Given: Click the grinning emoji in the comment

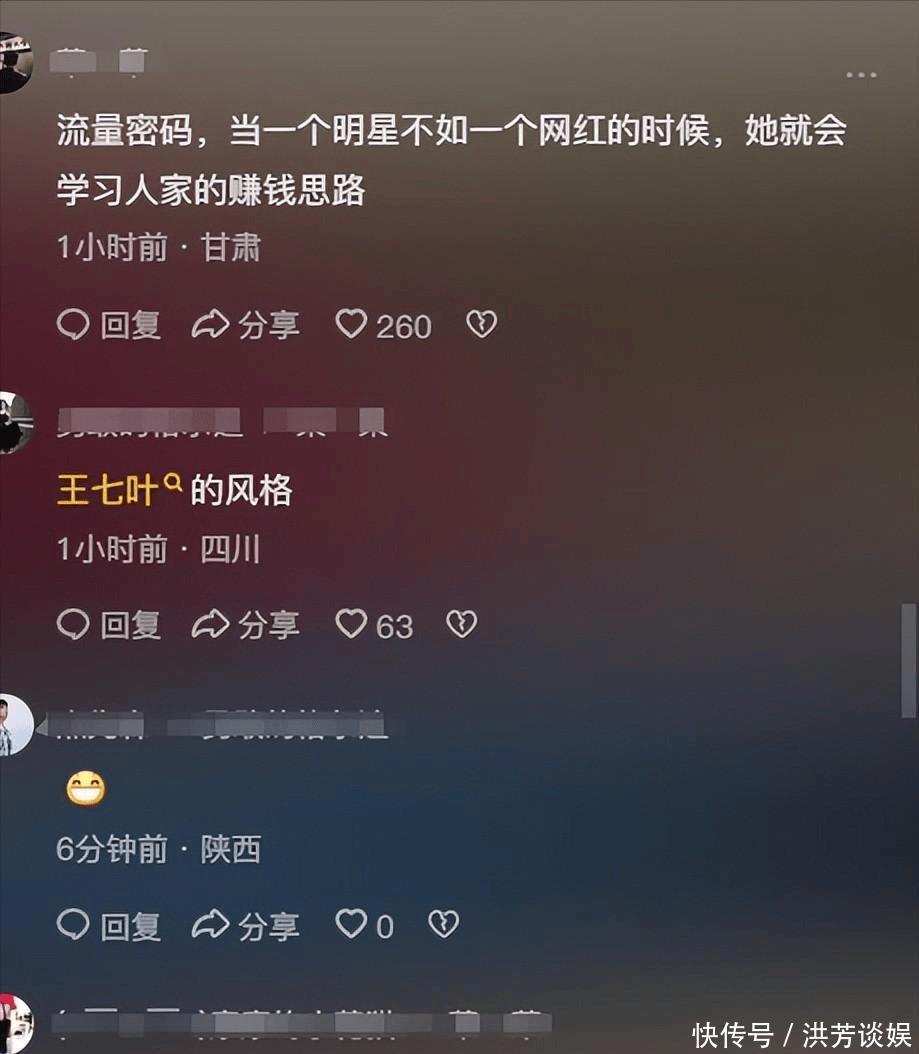Looking at the screenshot, I should pyautogui.click(x=85, y=788).
